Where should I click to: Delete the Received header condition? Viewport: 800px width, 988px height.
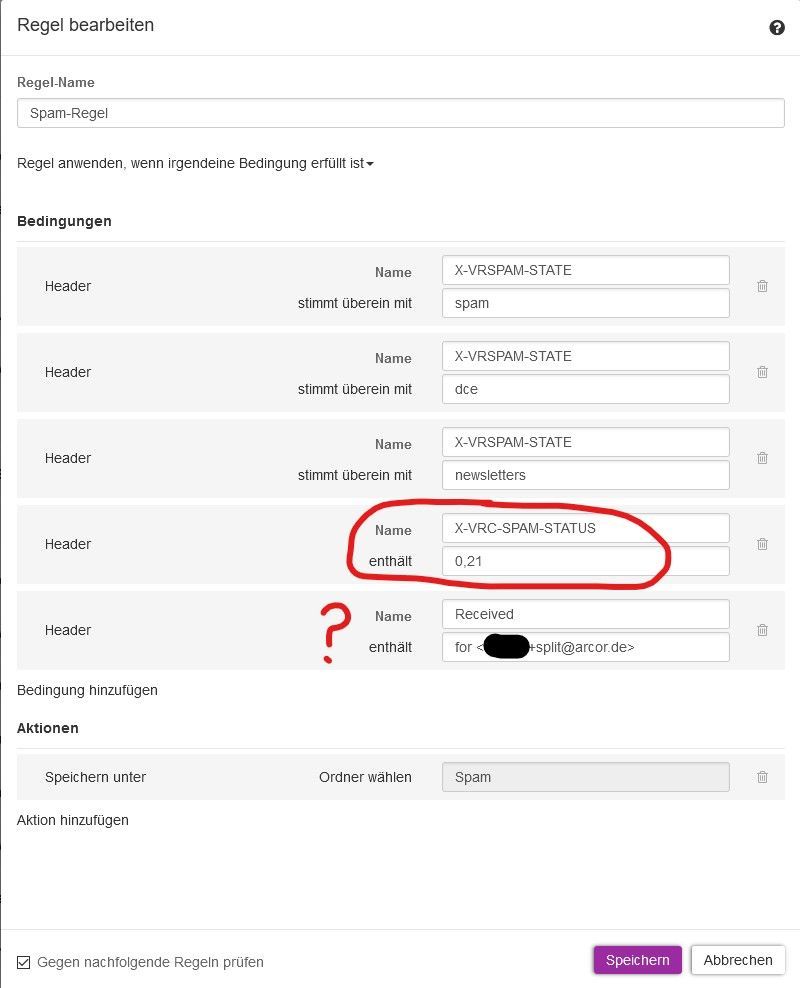(762, 630)
